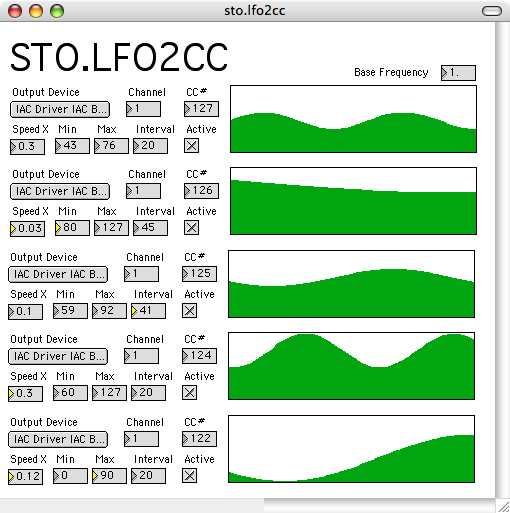
Task: Select the Max box in the CC# 126 row
Action: pos(111,228)
